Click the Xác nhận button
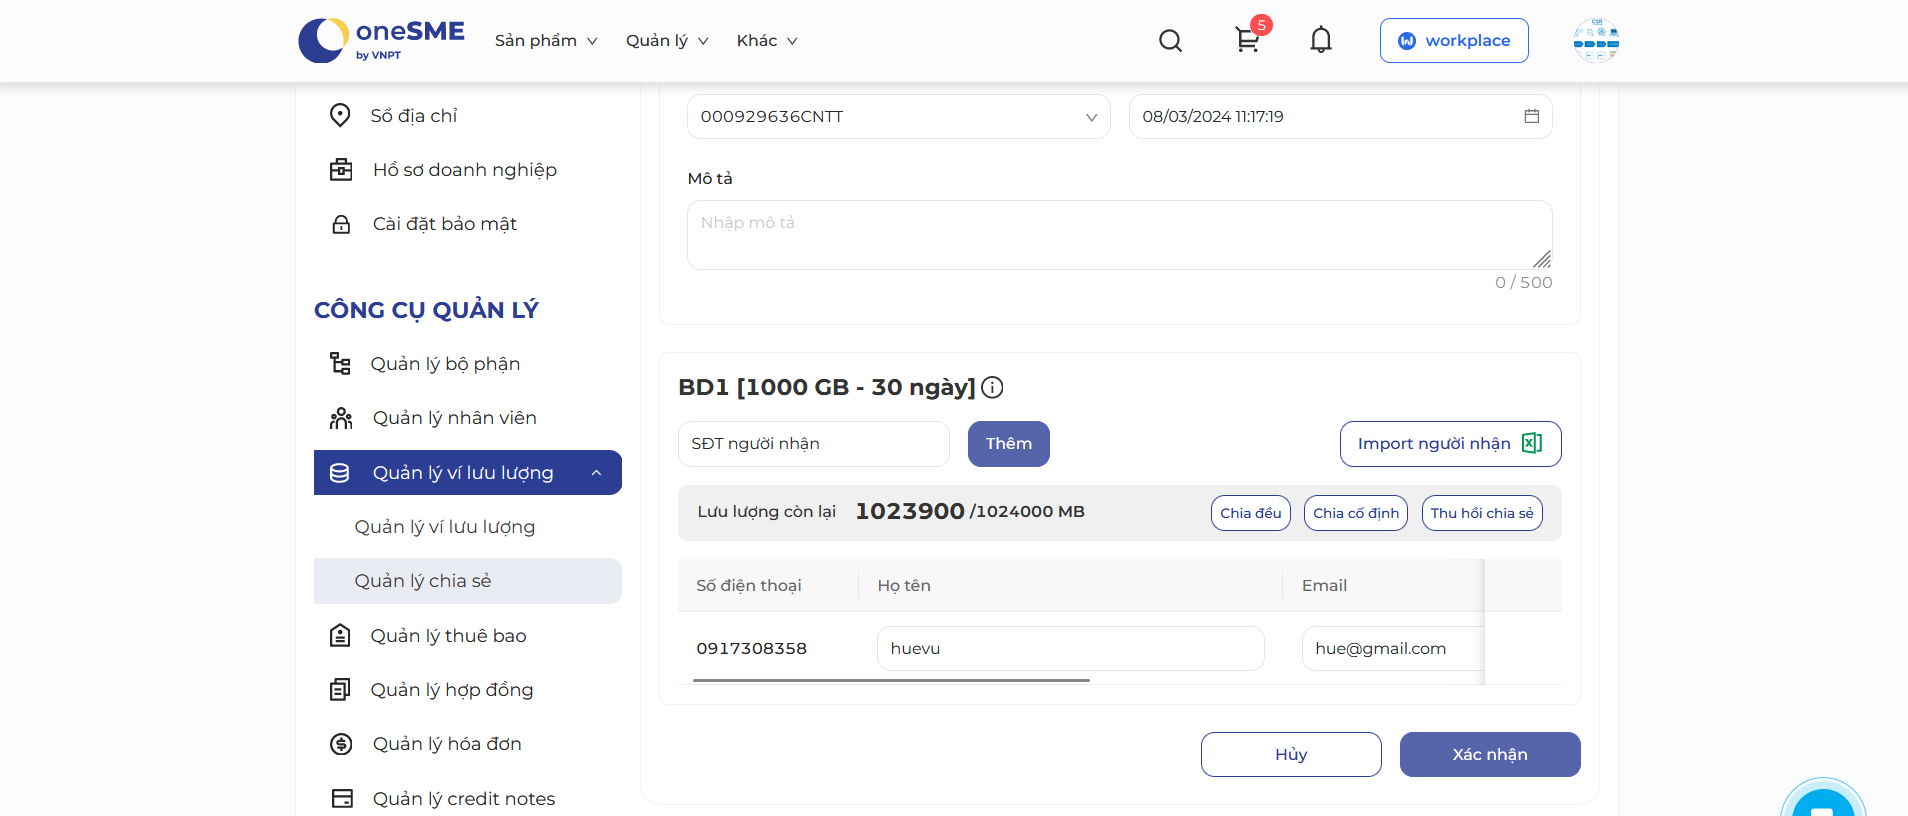Image resolution: width=1908 pixels, height=816 pixels. [1490, 754]
